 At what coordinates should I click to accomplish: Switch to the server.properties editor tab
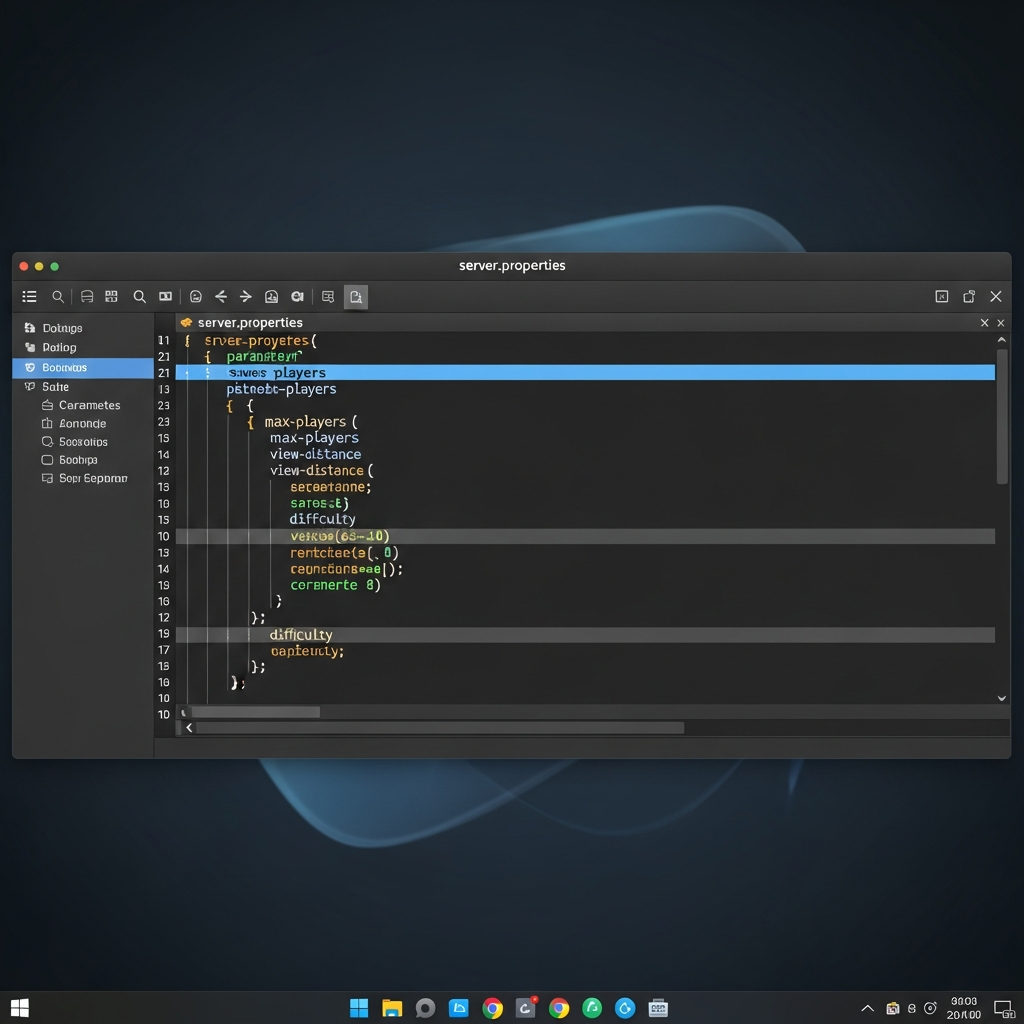coord(250,323)
